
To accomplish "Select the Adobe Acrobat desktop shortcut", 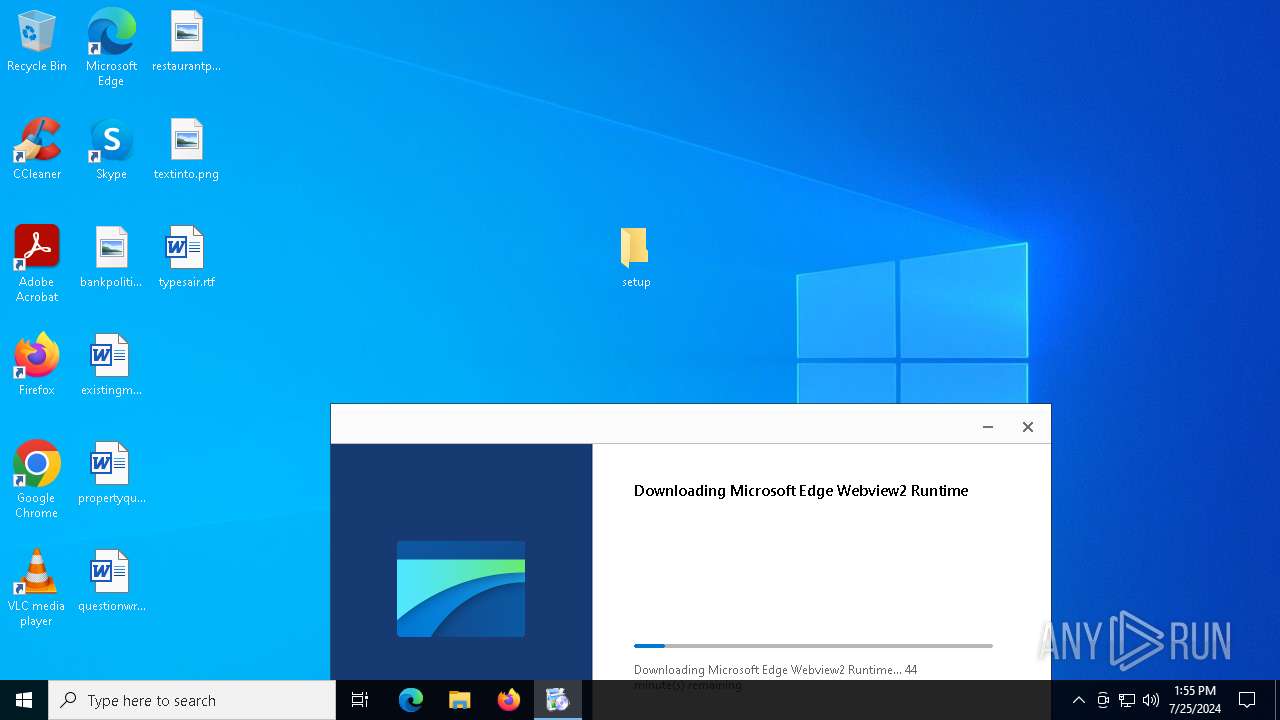I will [37, 263].
